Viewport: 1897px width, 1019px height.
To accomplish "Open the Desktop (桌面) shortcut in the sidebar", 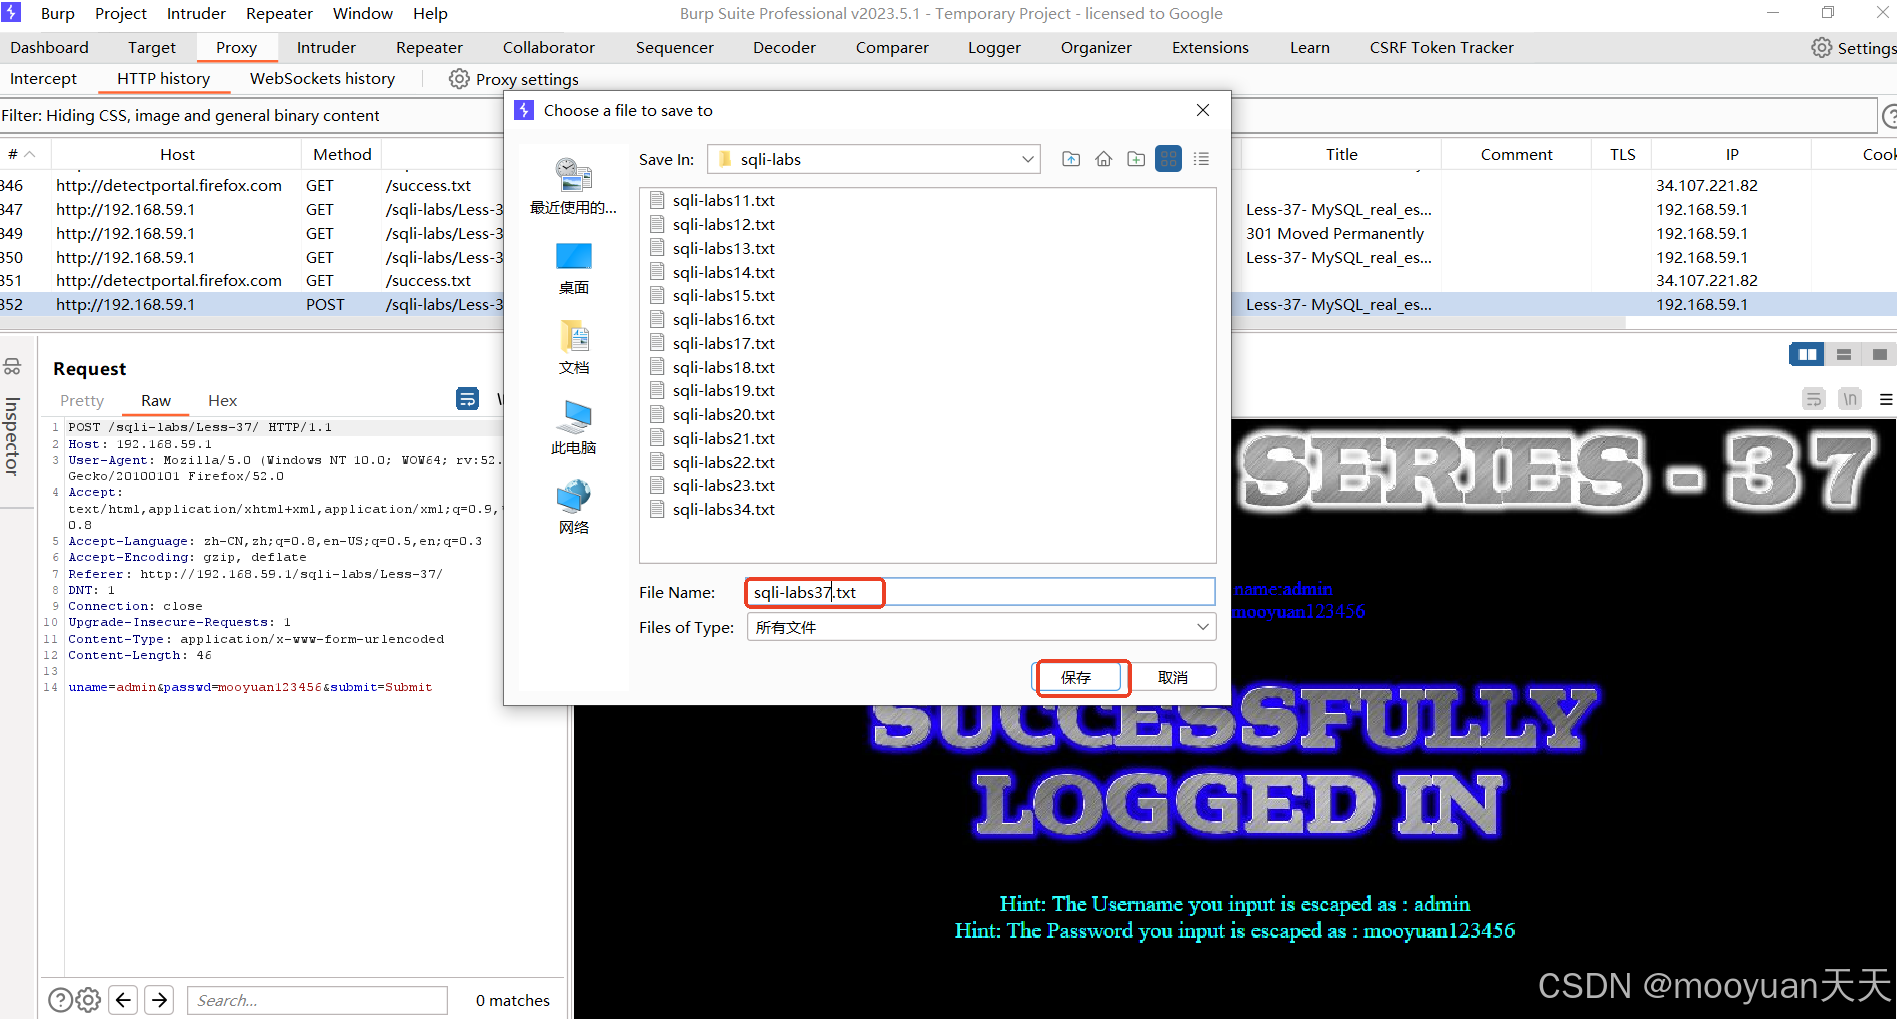I will [x=573, y=268].
